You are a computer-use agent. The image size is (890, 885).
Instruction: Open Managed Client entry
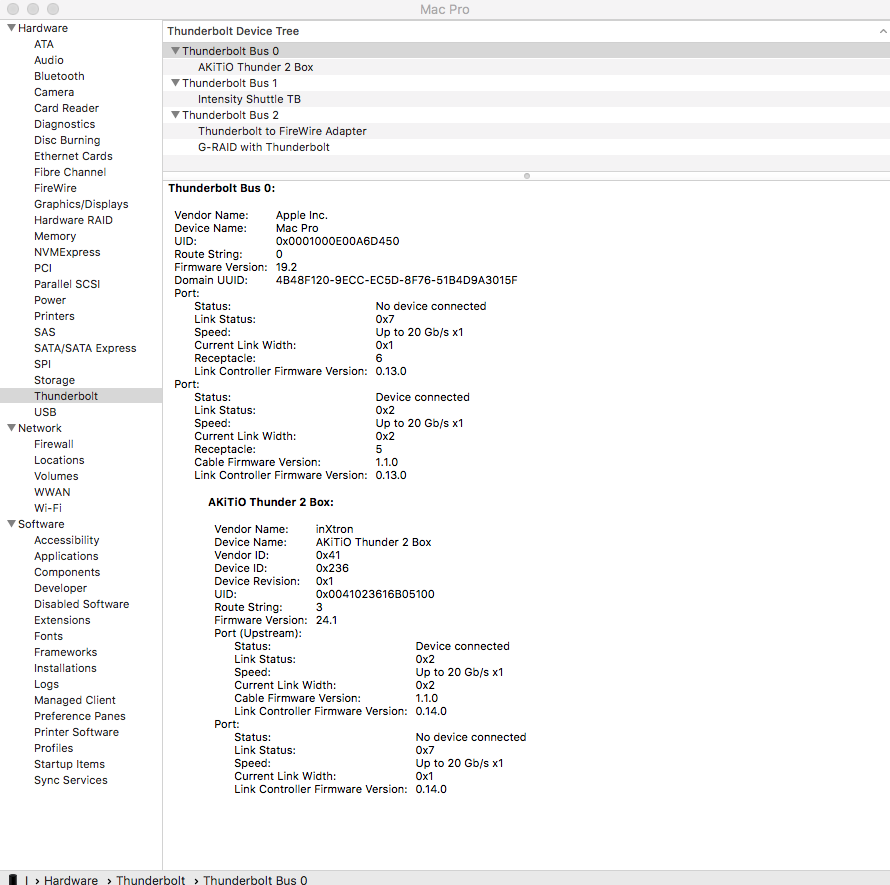(x=74, y=700)
